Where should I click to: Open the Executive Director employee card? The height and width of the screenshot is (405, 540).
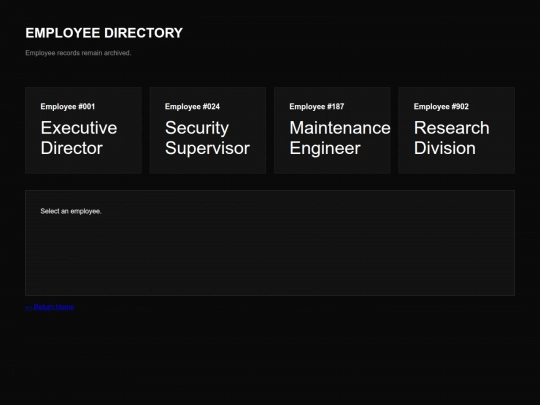[83, 131]
